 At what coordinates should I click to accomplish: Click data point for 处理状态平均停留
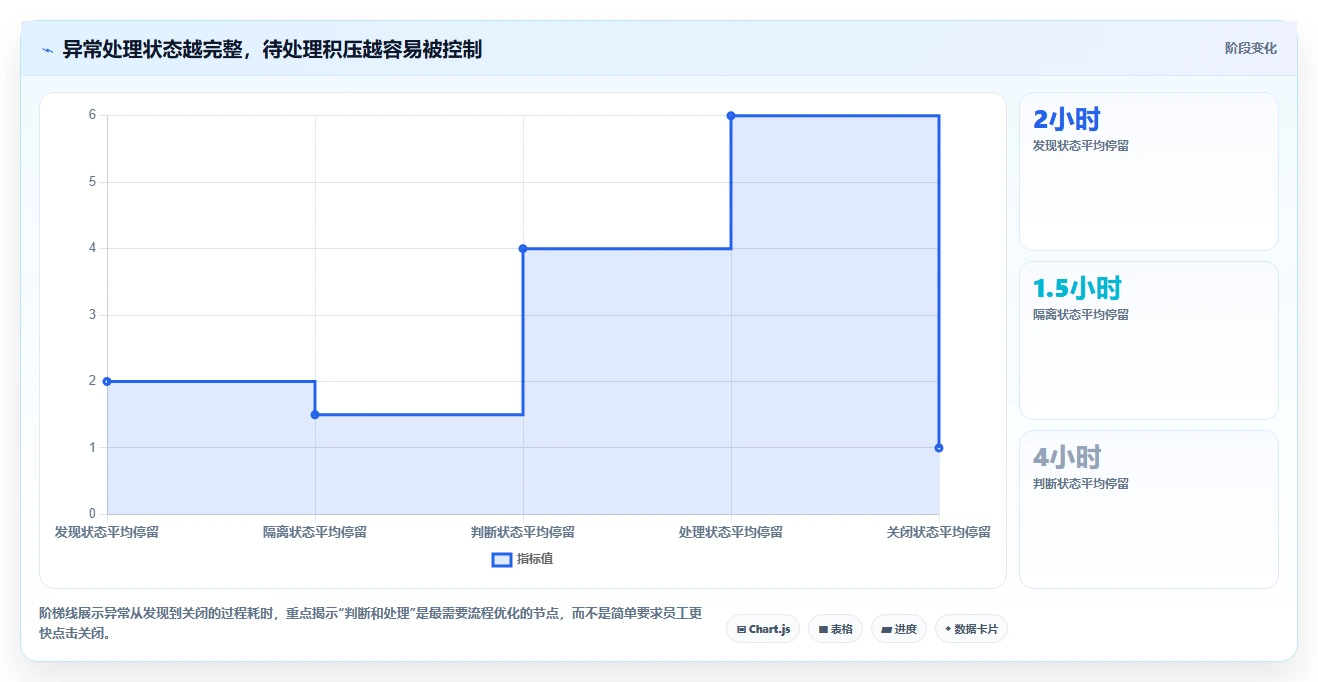pos(731,116)
